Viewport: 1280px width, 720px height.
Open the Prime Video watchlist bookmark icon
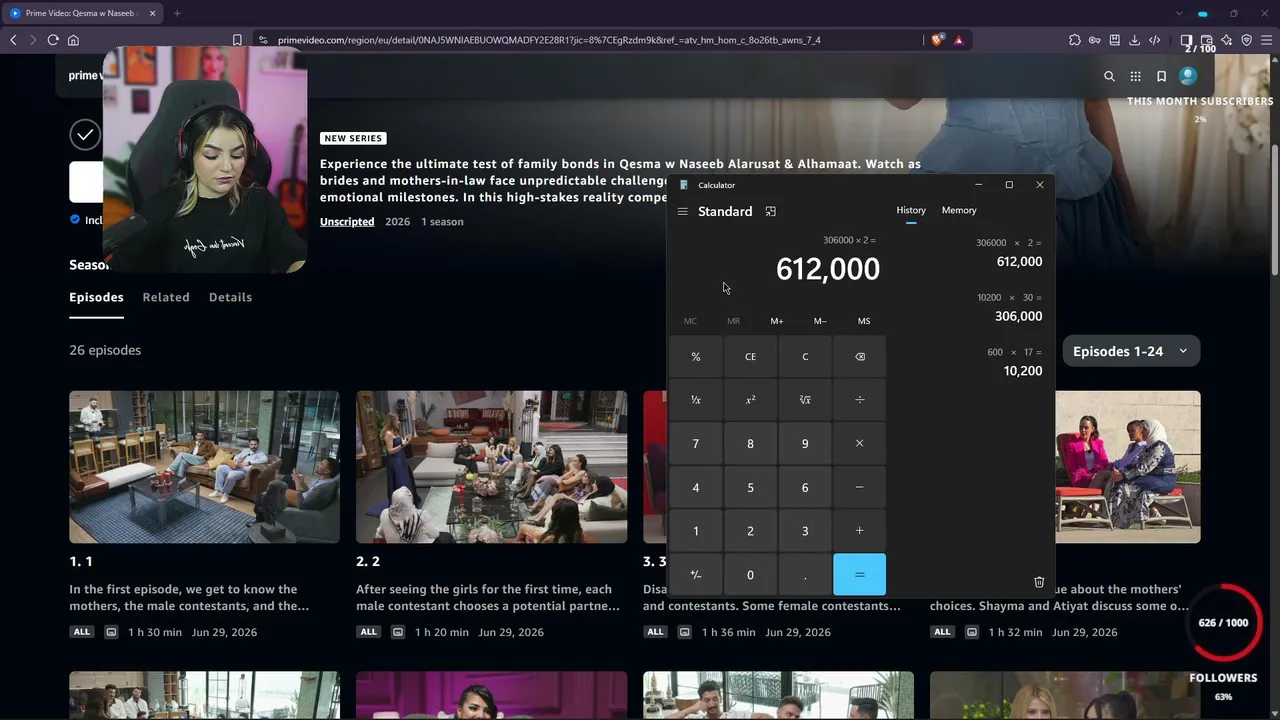tap(1161, 76)
